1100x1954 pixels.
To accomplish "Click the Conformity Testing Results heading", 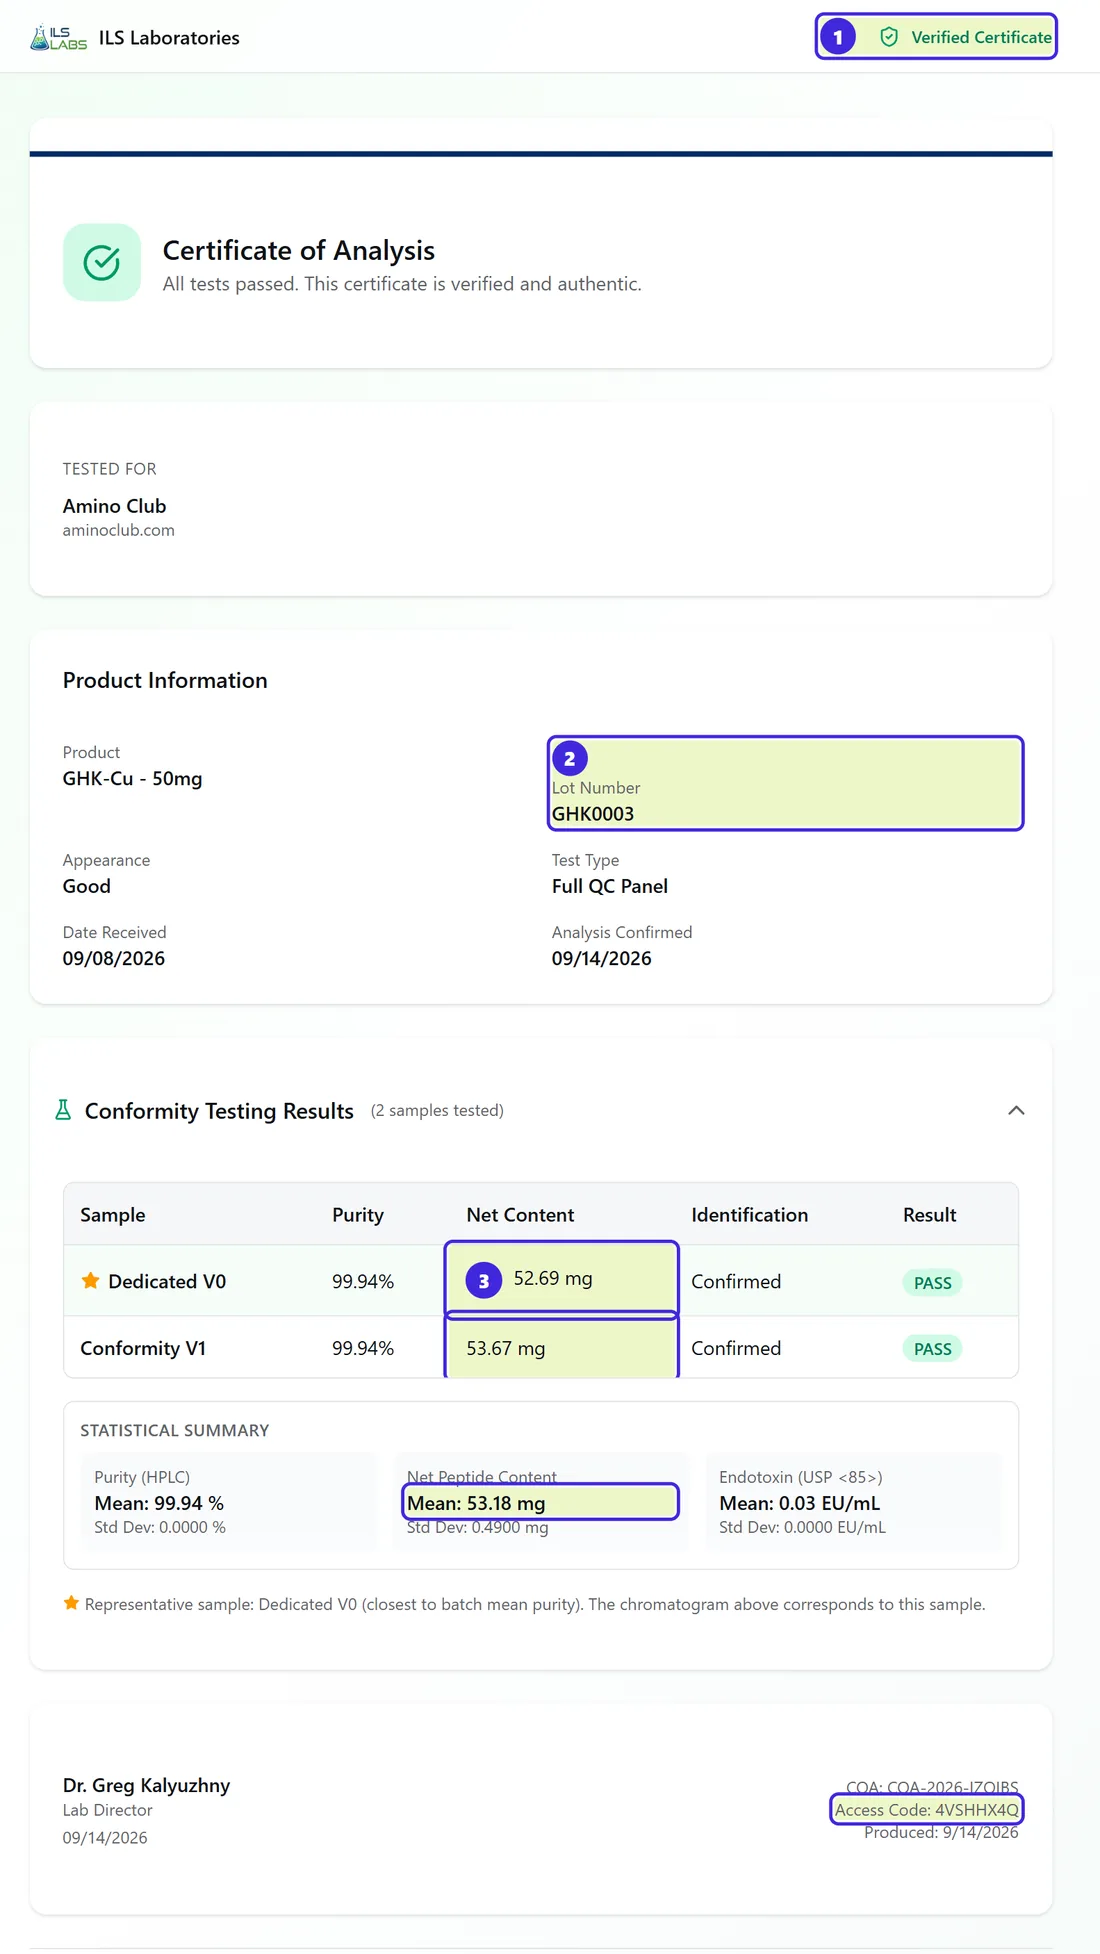I will click(x=219, y=1111).
